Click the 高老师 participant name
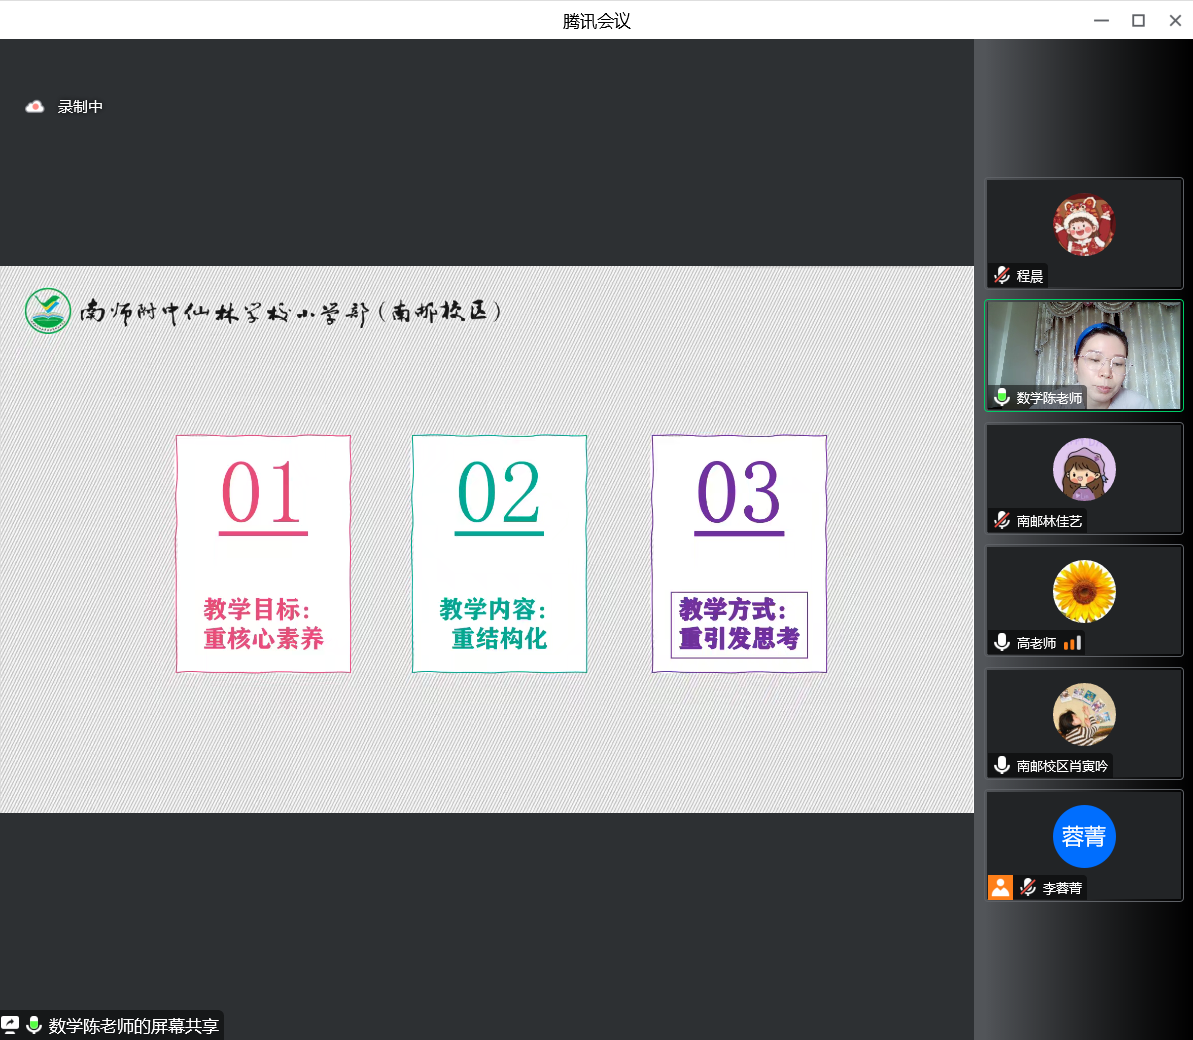Screen dimensions: 1193x1040 pos(1036,644)
